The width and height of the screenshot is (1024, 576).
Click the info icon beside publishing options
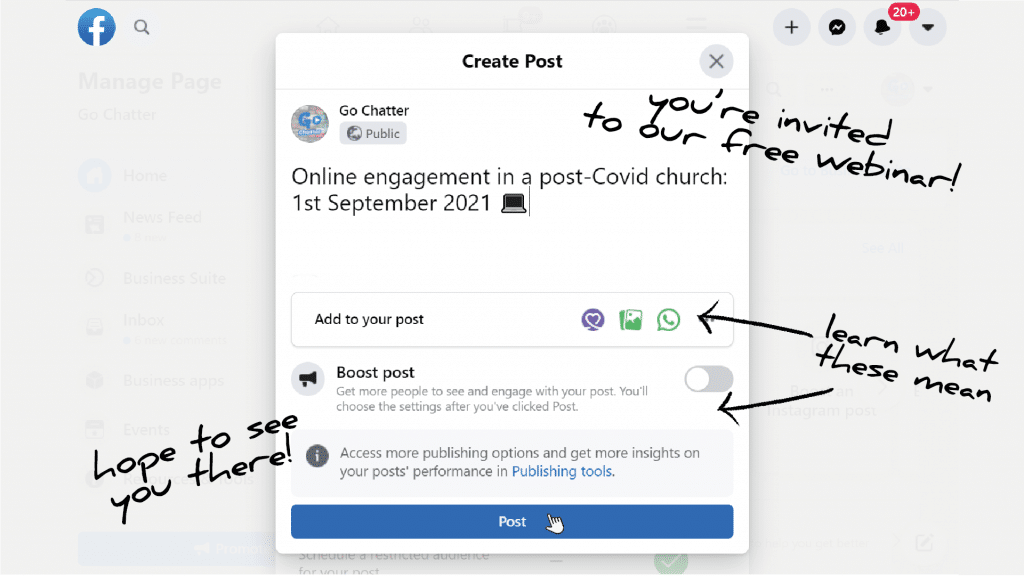coord(317,455)
